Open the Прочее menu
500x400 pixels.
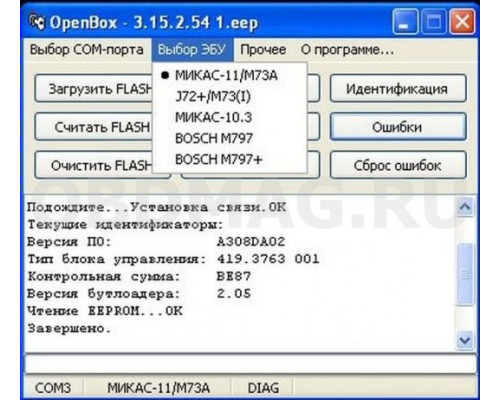(x=263, y=50)
